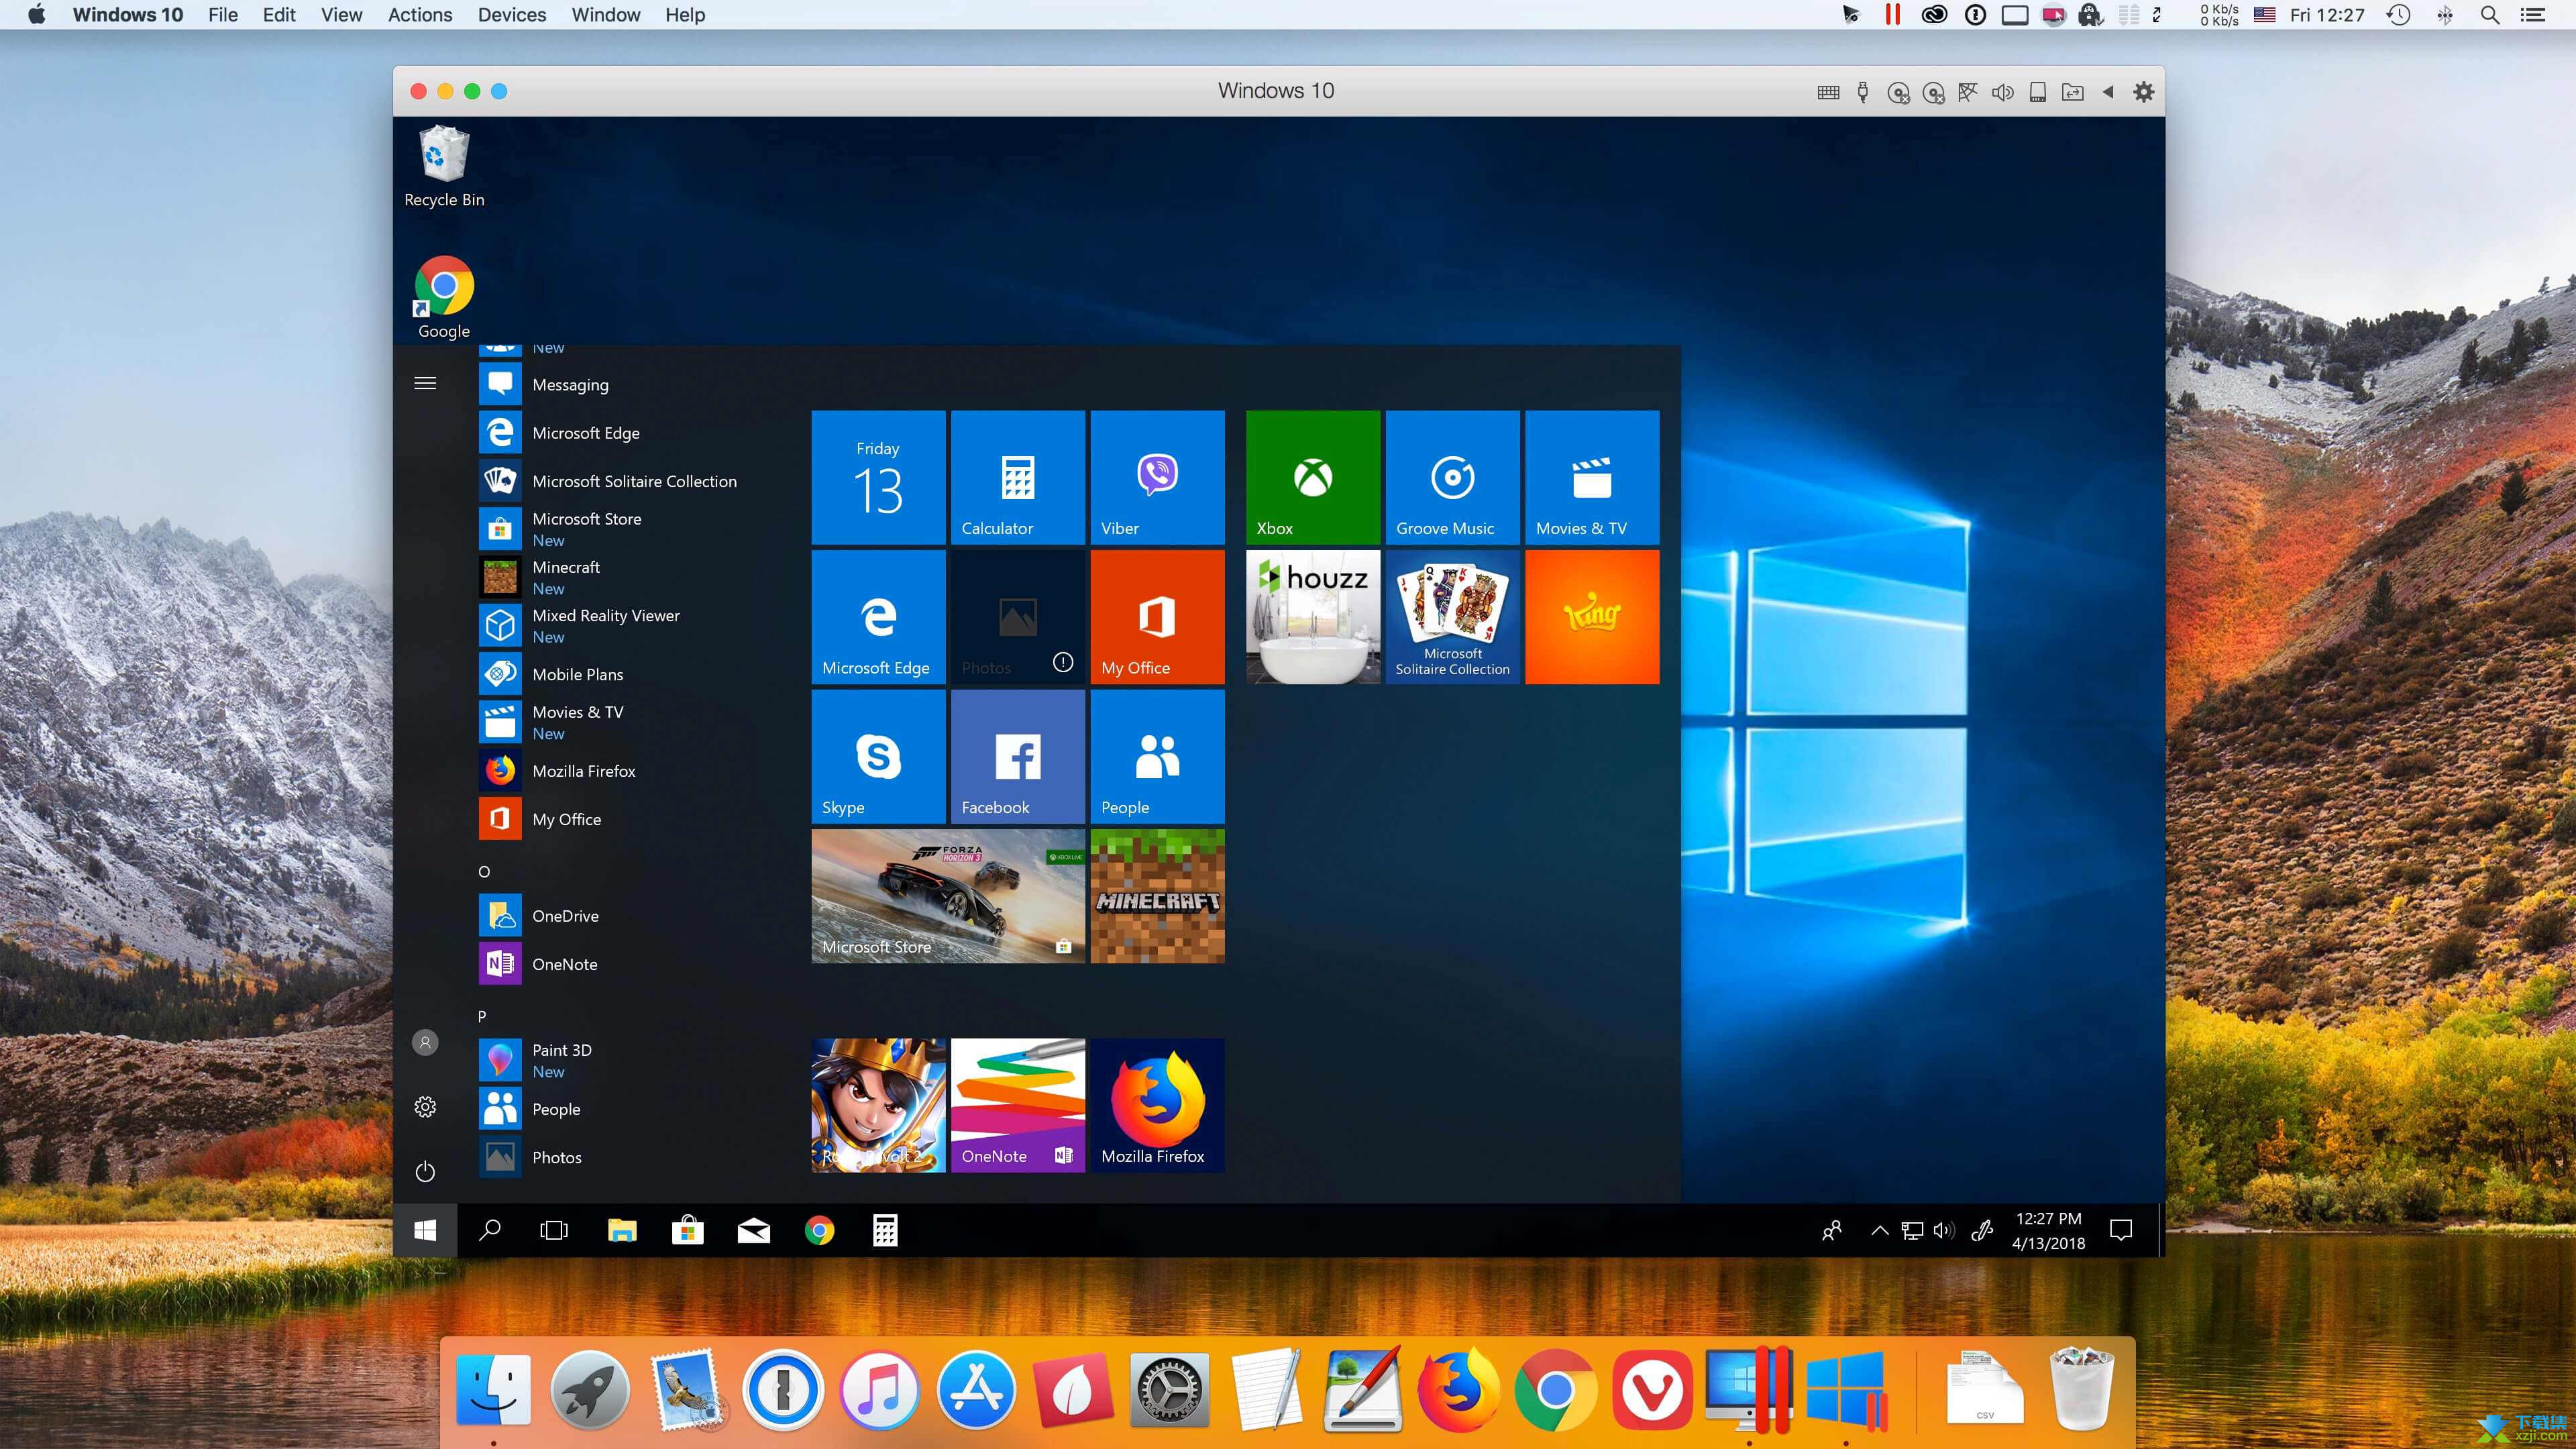The width and height of the screenshot is (2576, 1449).
Task: Open the OneDrive entry in app list
Action: 564,915
